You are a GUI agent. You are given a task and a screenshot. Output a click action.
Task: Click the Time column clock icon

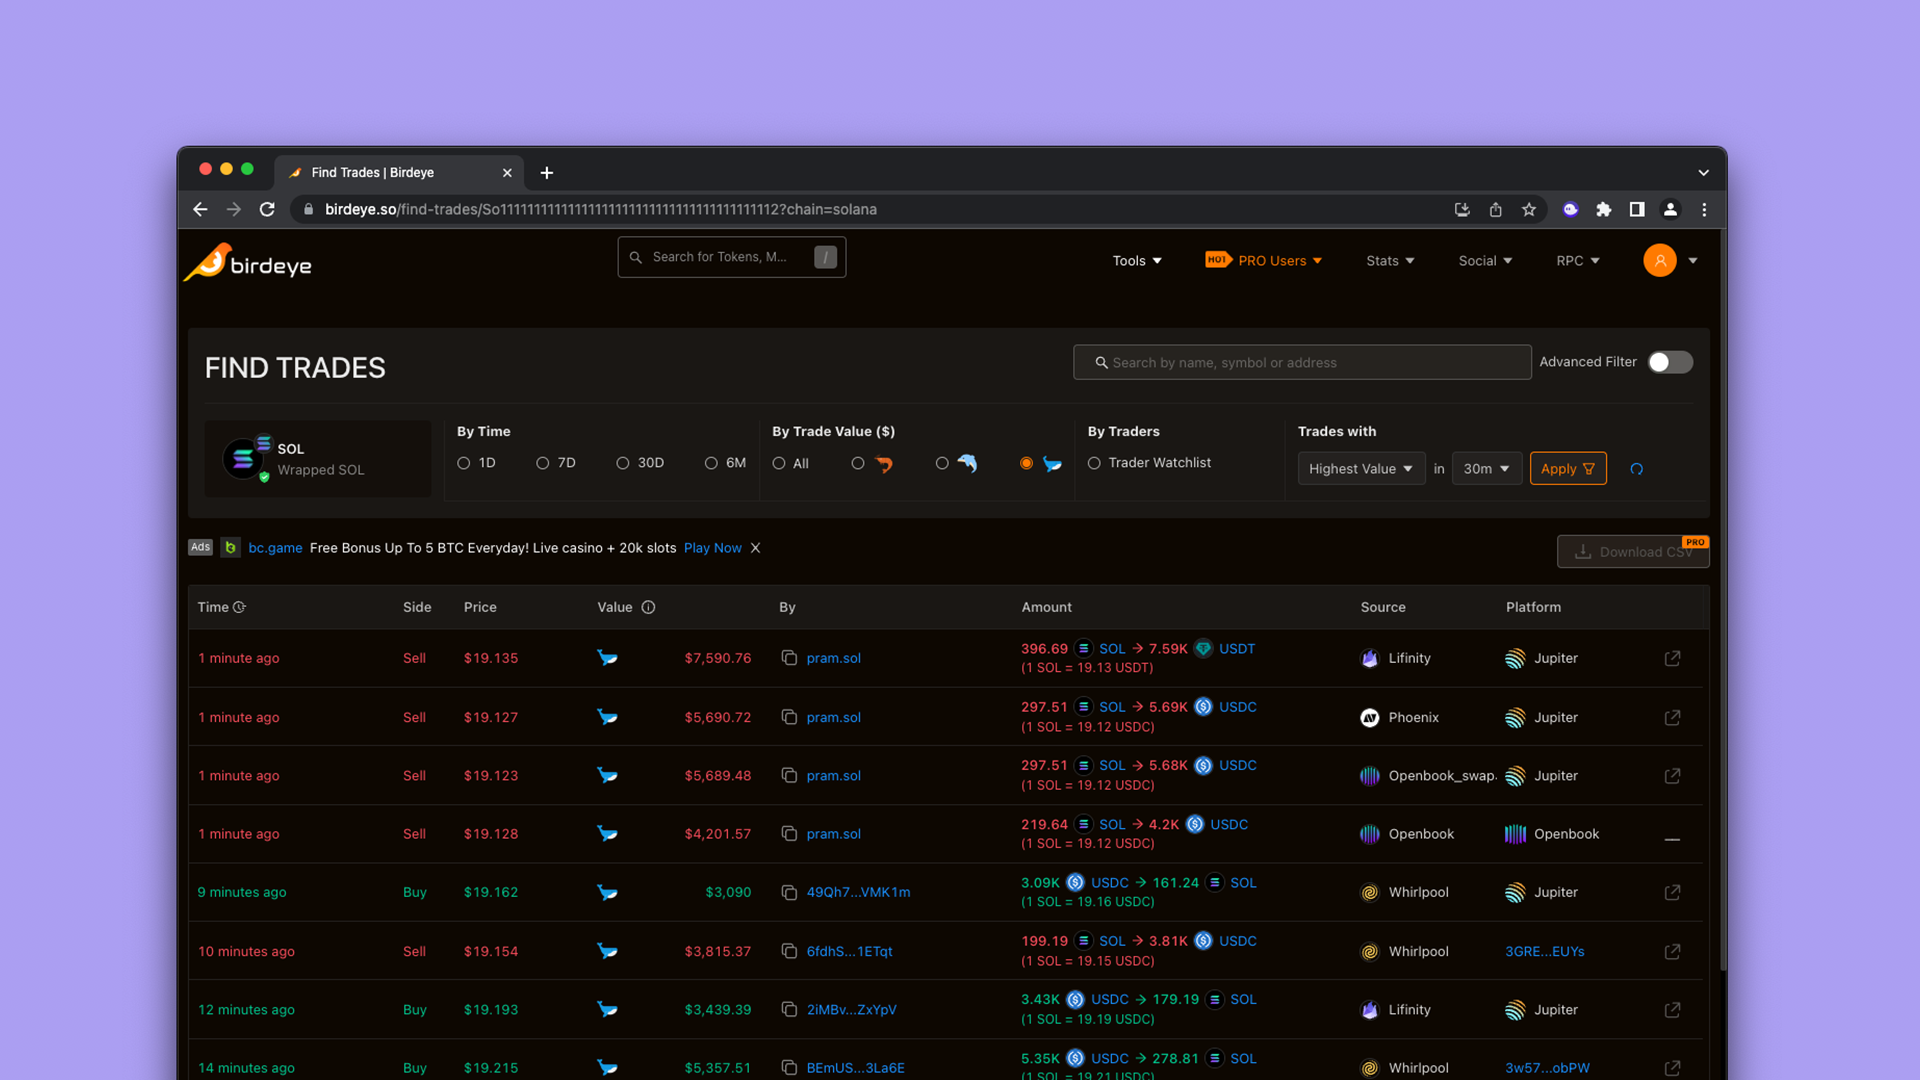coord(239,607)
